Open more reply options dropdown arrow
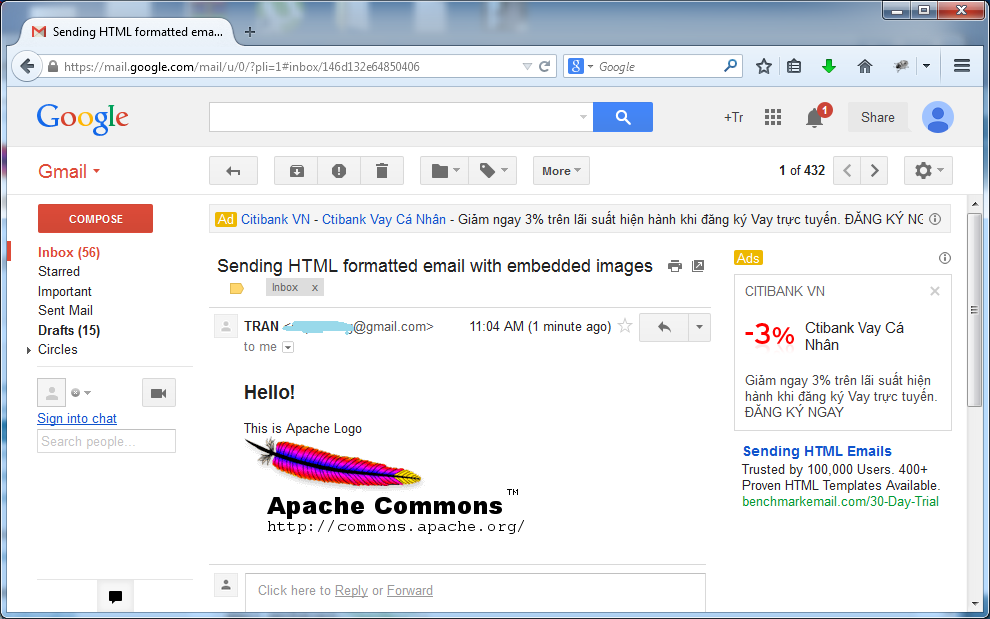Screen dimensions: 990x619 (699, 327)
